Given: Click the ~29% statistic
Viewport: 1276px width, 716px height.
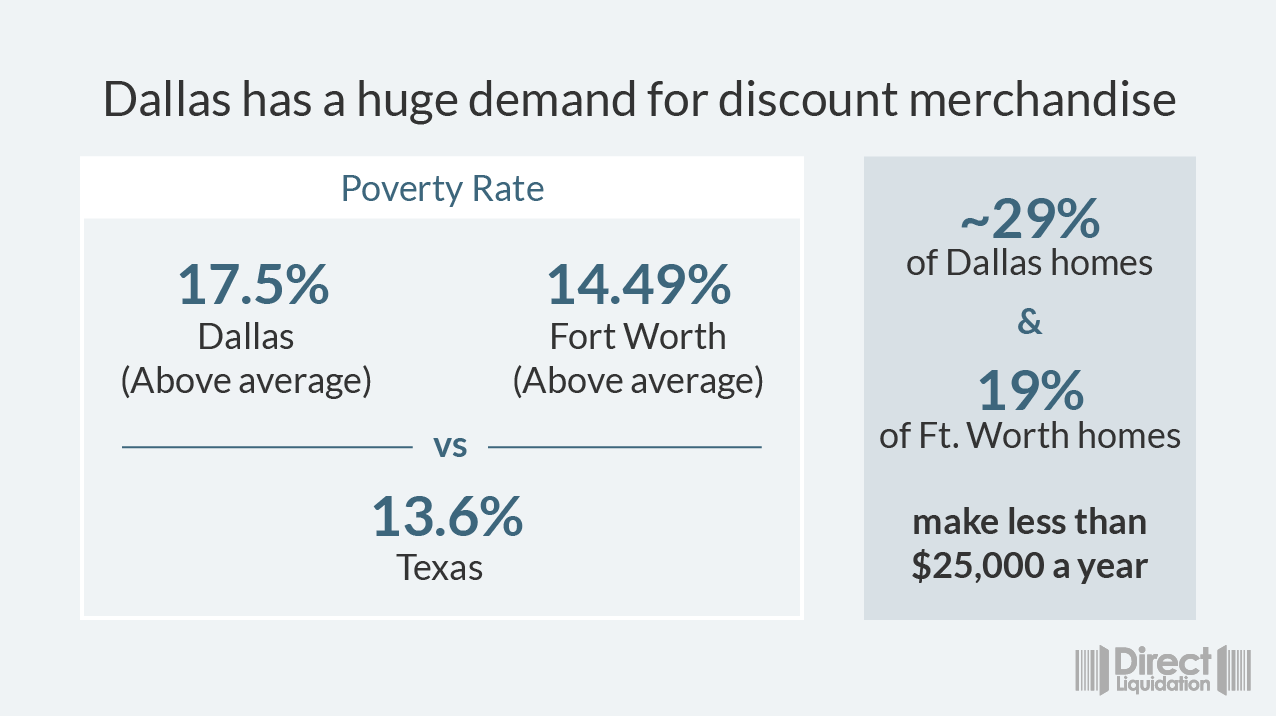Looking at the screenshot, I should coord(1030,220).
